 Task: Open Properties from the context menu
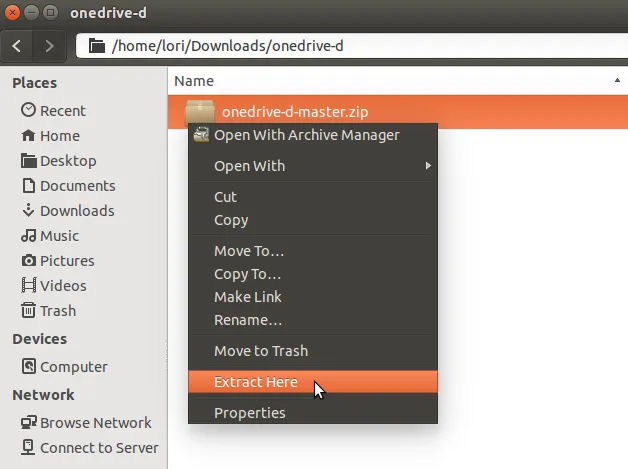coord(313,413)
